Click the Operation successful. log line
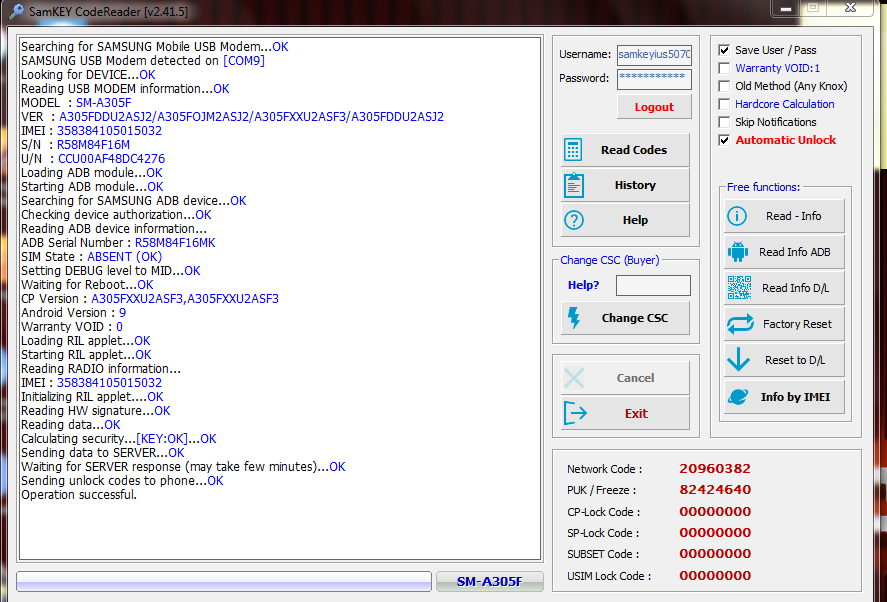The width and height of the screenshot is (887, 602). pos(79,494)
